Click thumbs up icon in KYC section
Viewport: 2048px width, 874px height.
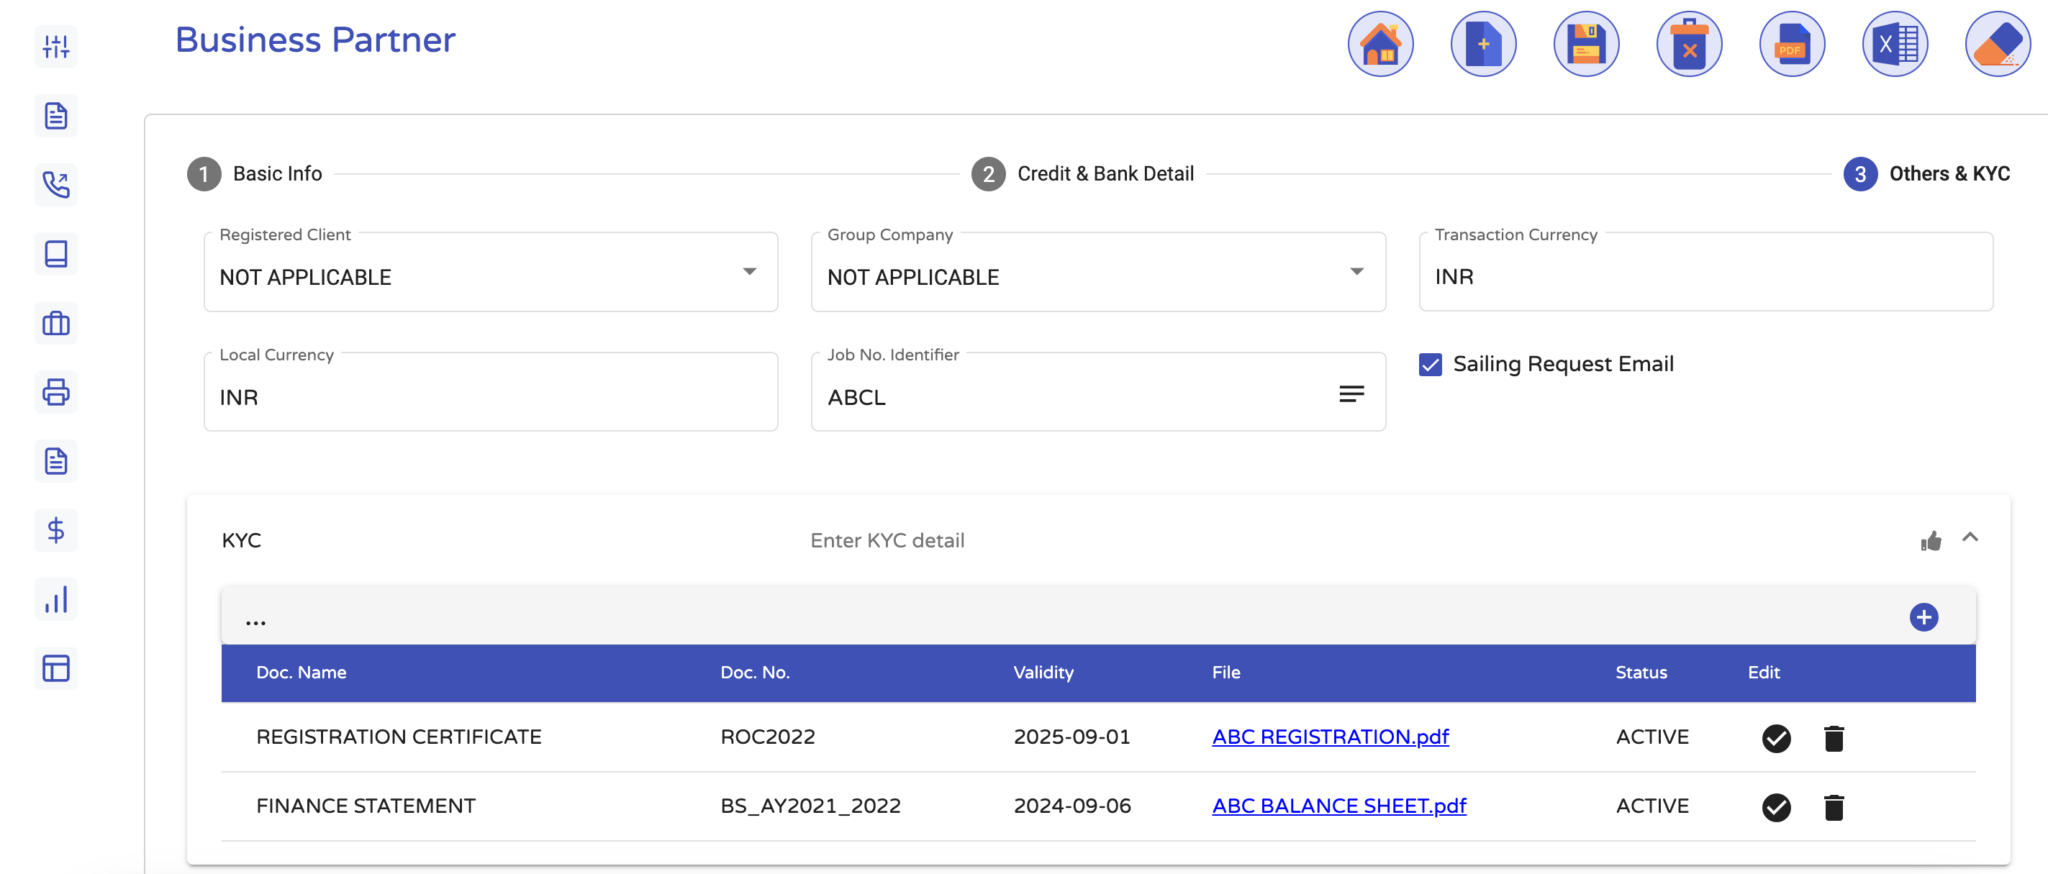(1931, 541)
